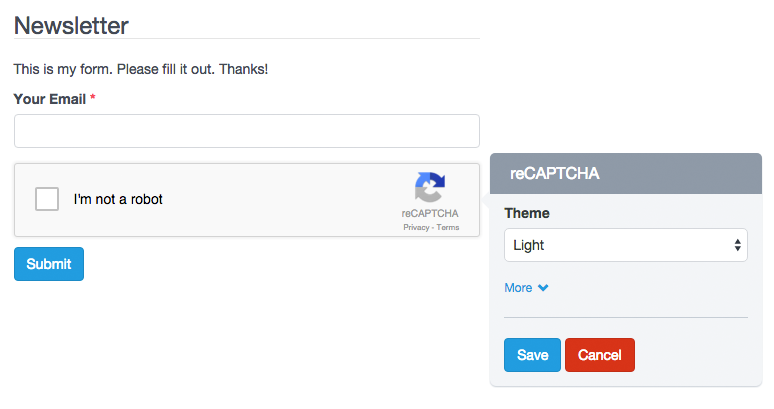Screen dimensions: 774x409
Task: Open the reCAPTCHA Privacy link
Action: coord(416,228)
